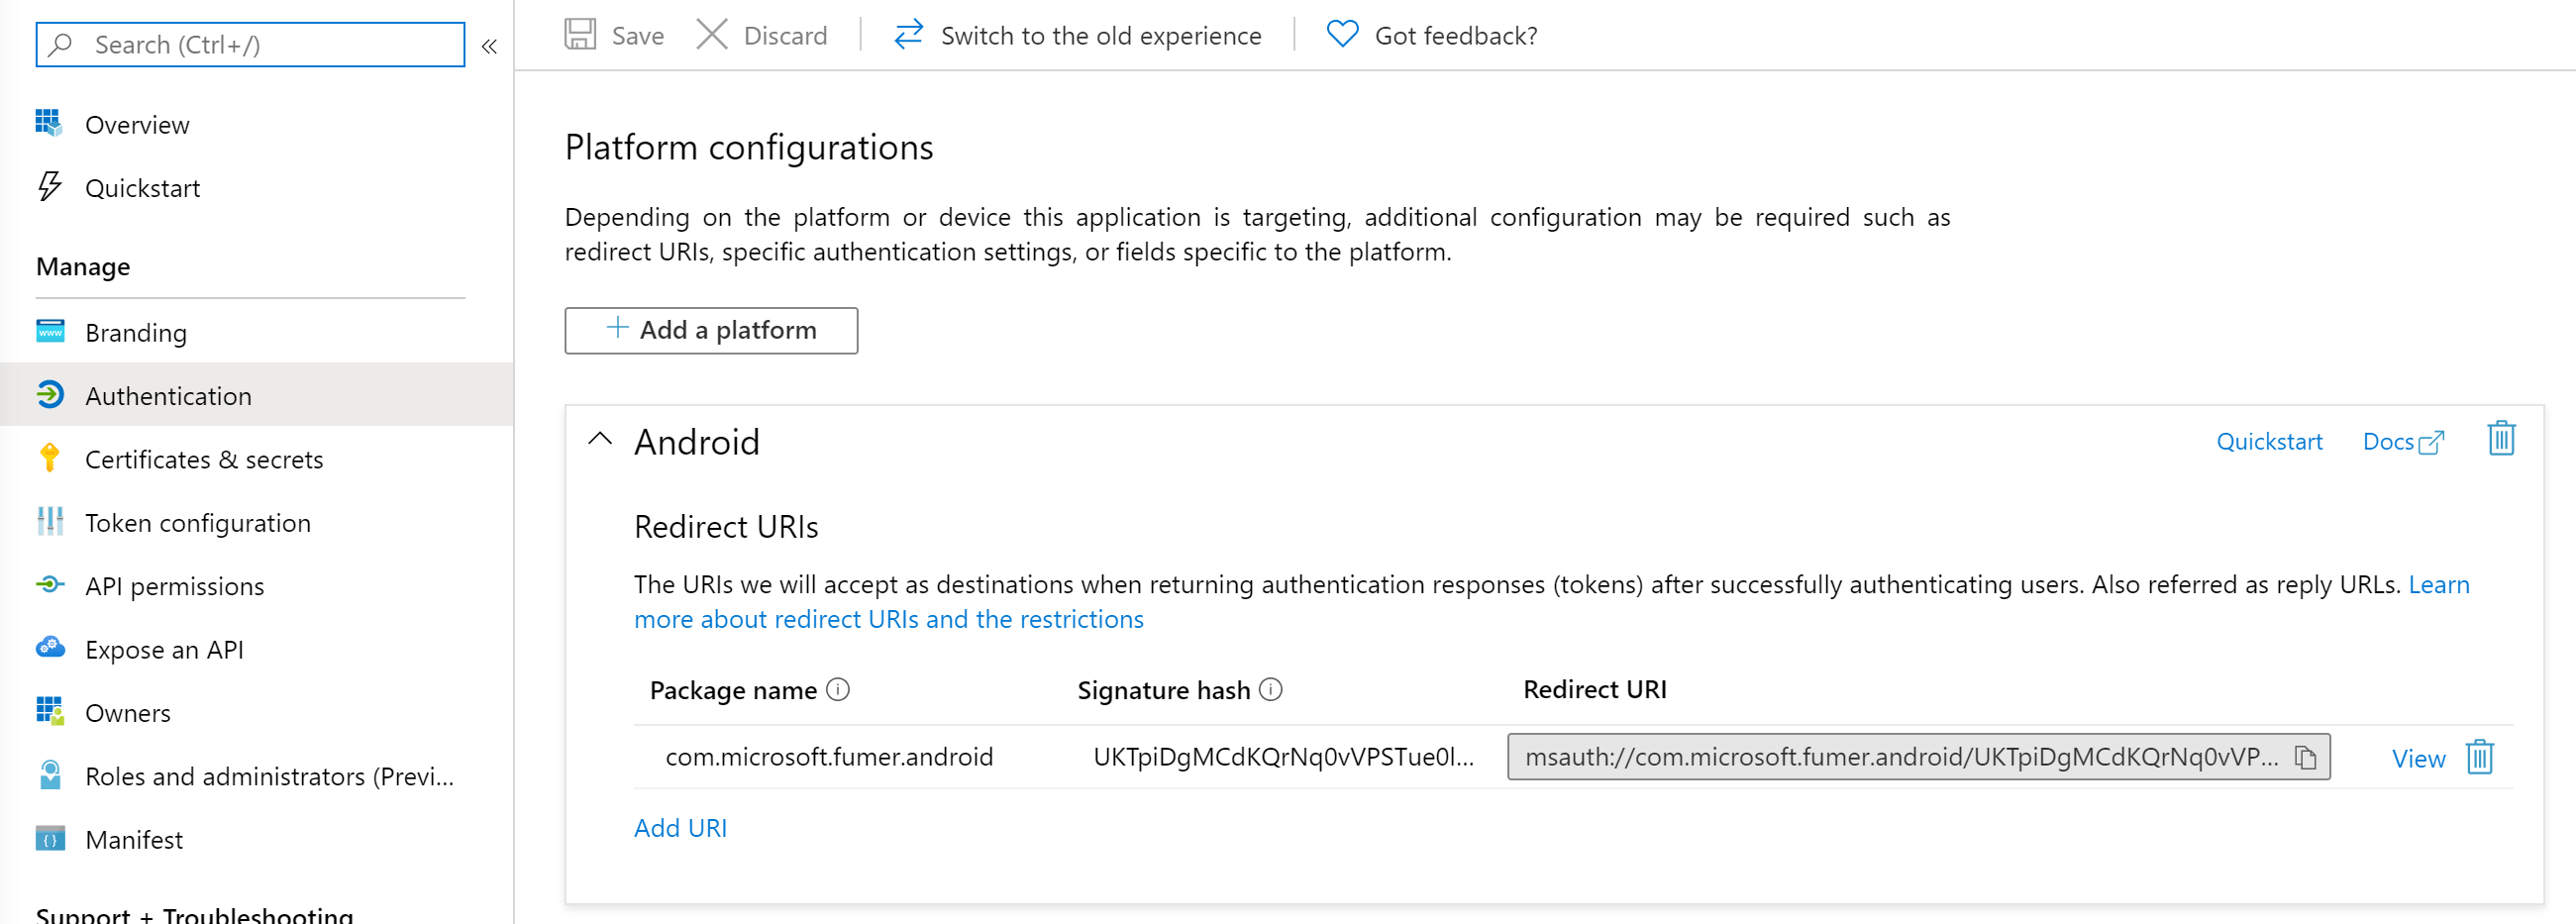Open Certificates & secrets page
The height and width of the screenshot is (924, 2576).
tap(204, 460)
